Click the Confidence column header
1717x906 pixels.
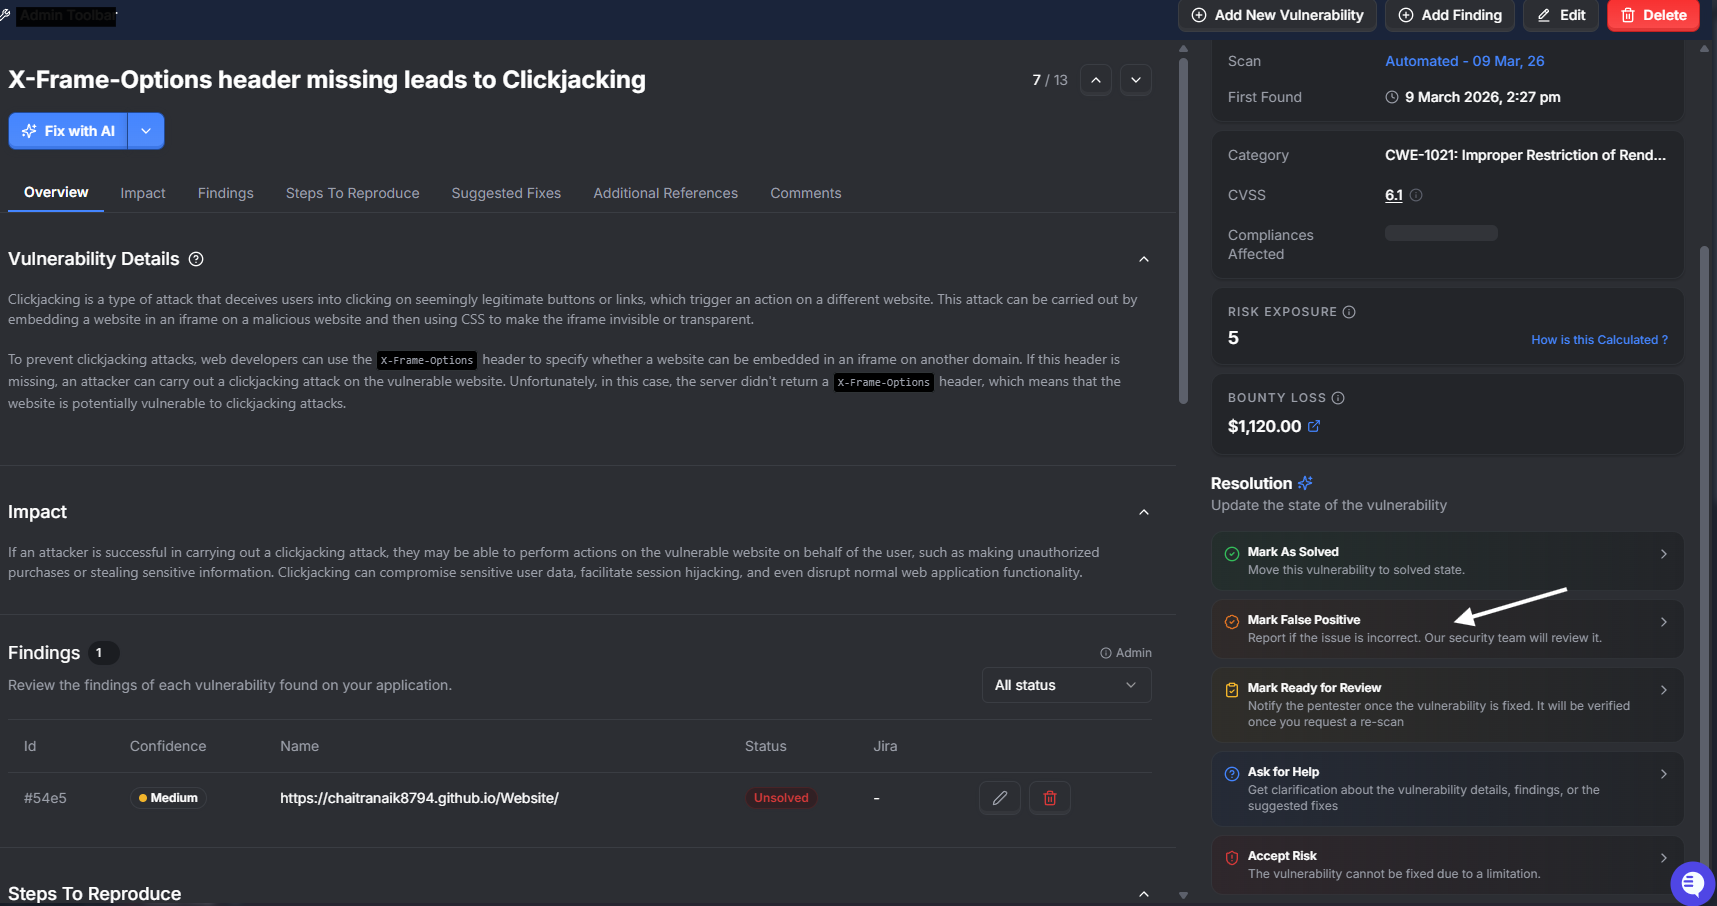[x=168, y=746]
